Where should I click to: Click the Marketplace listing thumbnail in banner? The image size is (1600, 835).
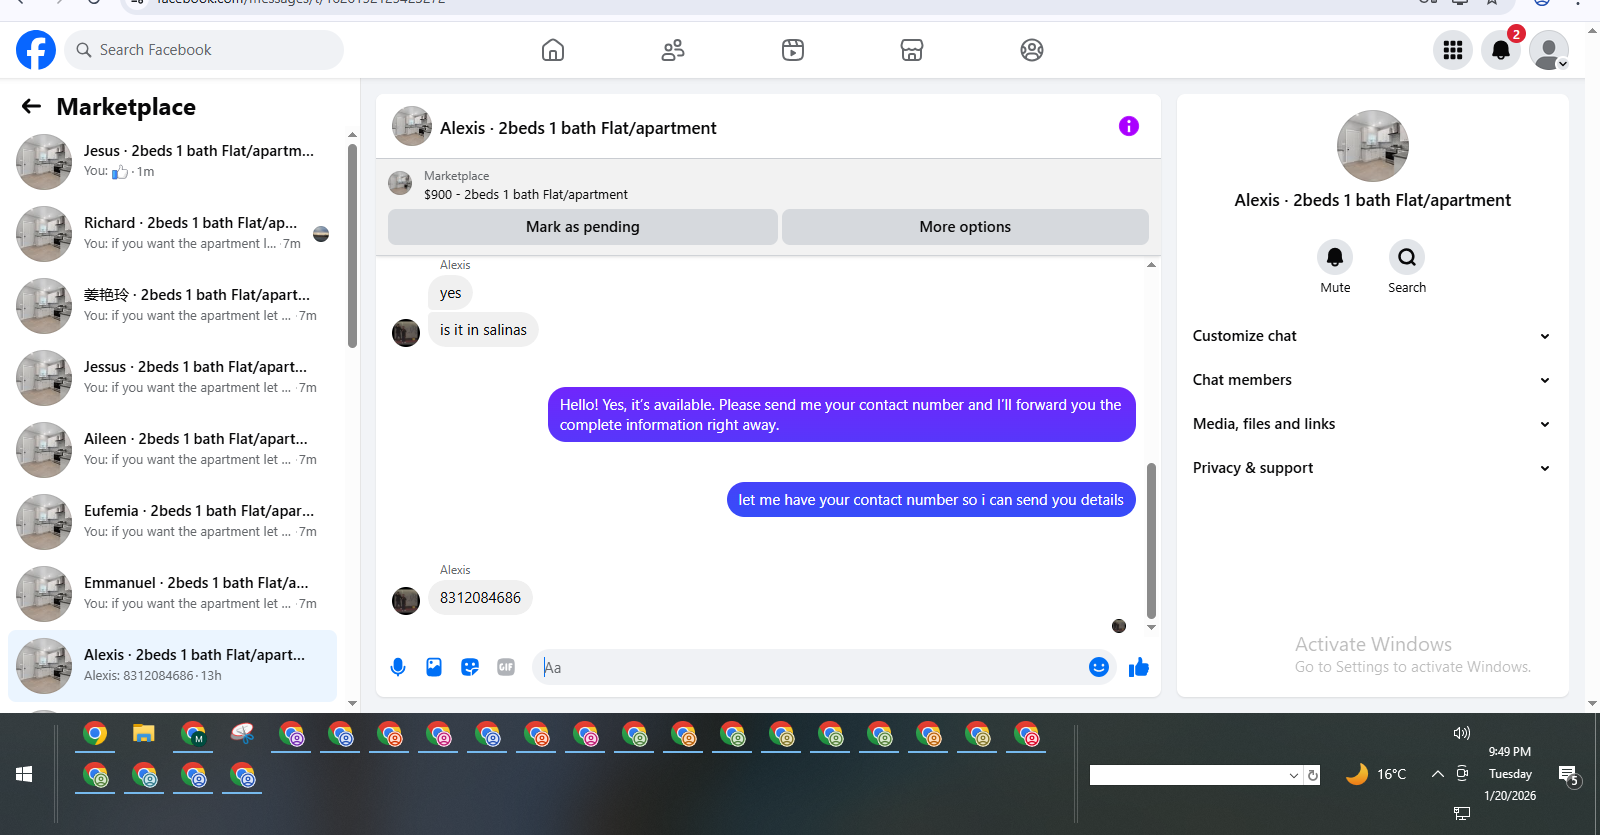[x=400, y=183]
